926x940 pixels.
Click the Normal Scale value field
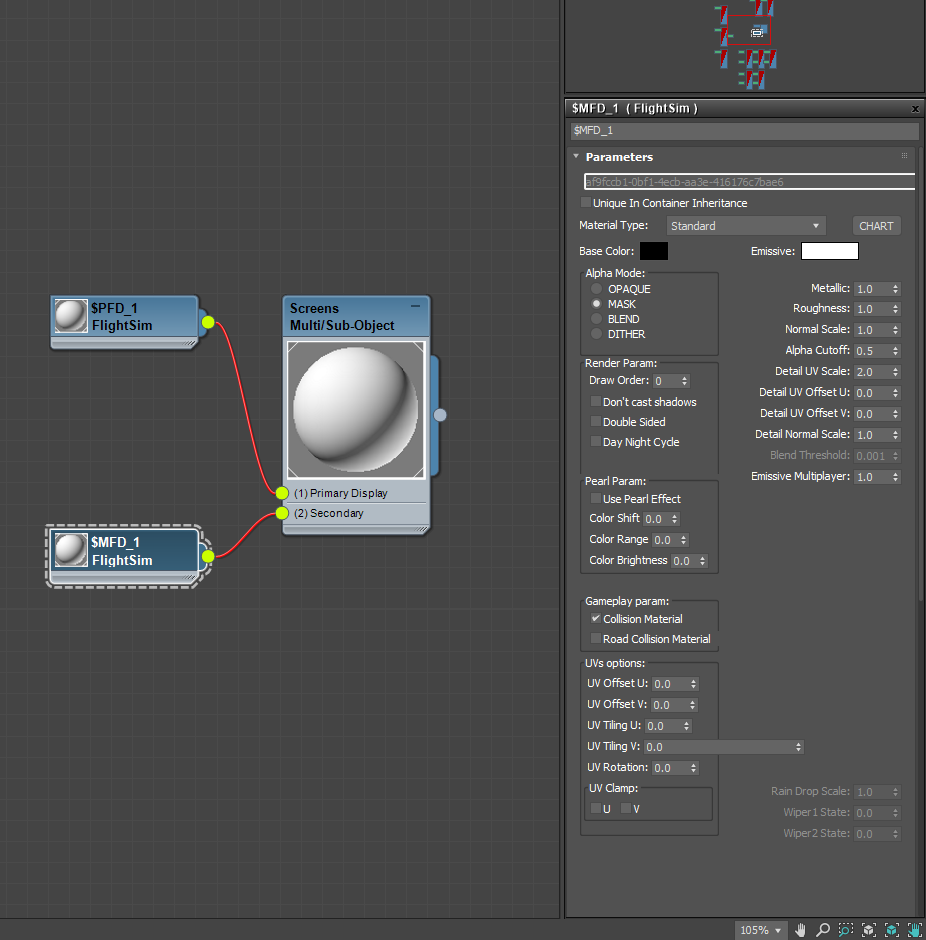873,330
